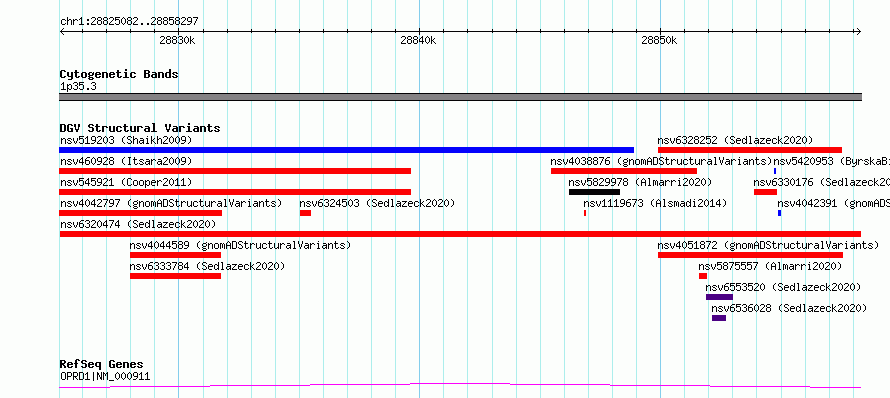The width and height of the screenshot is (890, 398).
Task: Select the nsv545921 red variant bar
Action: pyautogui.click(x=235, y=192)
